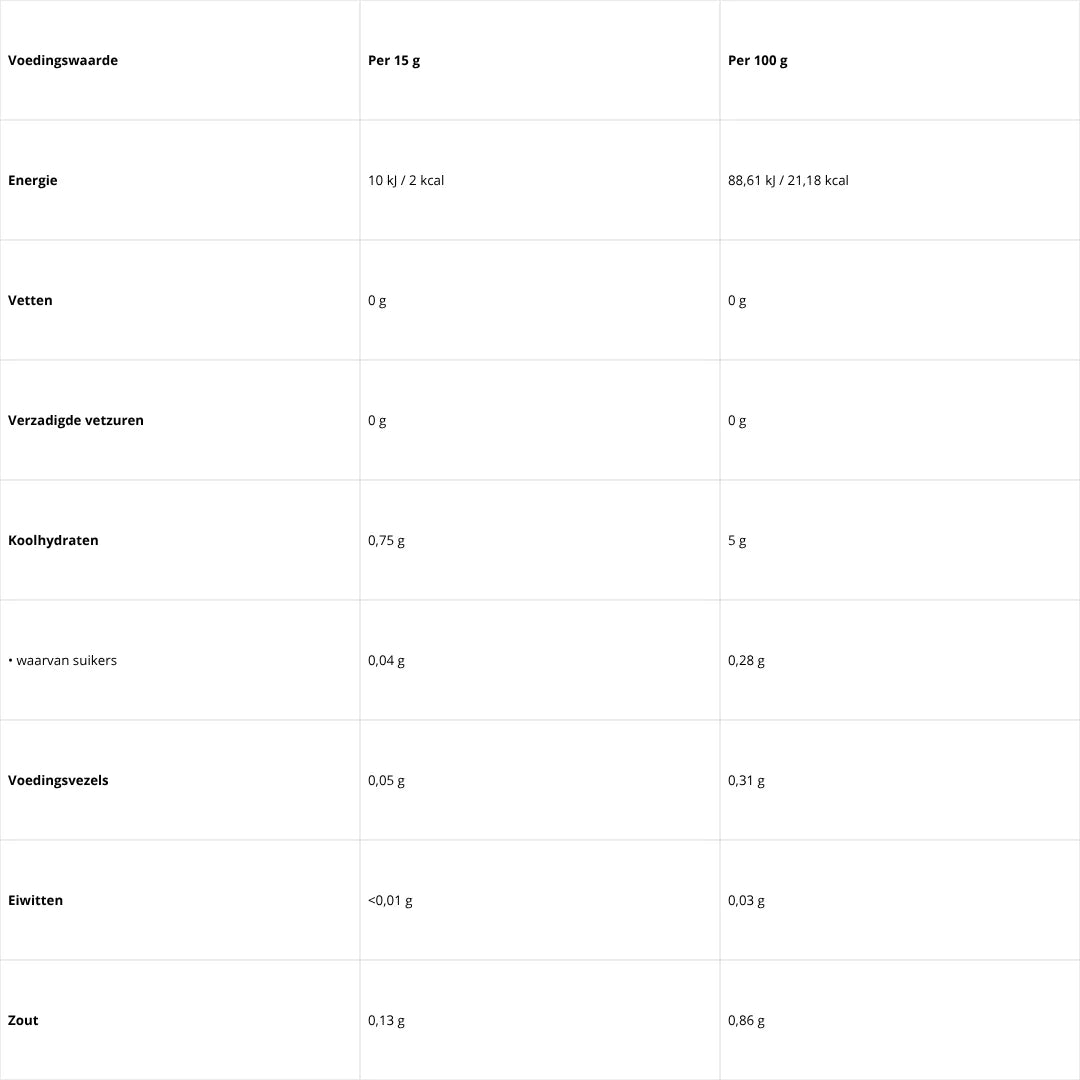
Task: Click the Vetten row label
Action: coord(30,300)
